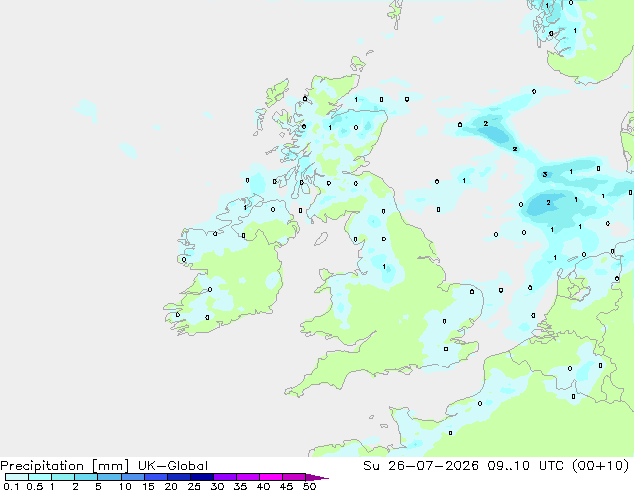This screenshot has width=634, height=490.
Task: Click the '35' legend tick label
Action: tap(240, 486)
